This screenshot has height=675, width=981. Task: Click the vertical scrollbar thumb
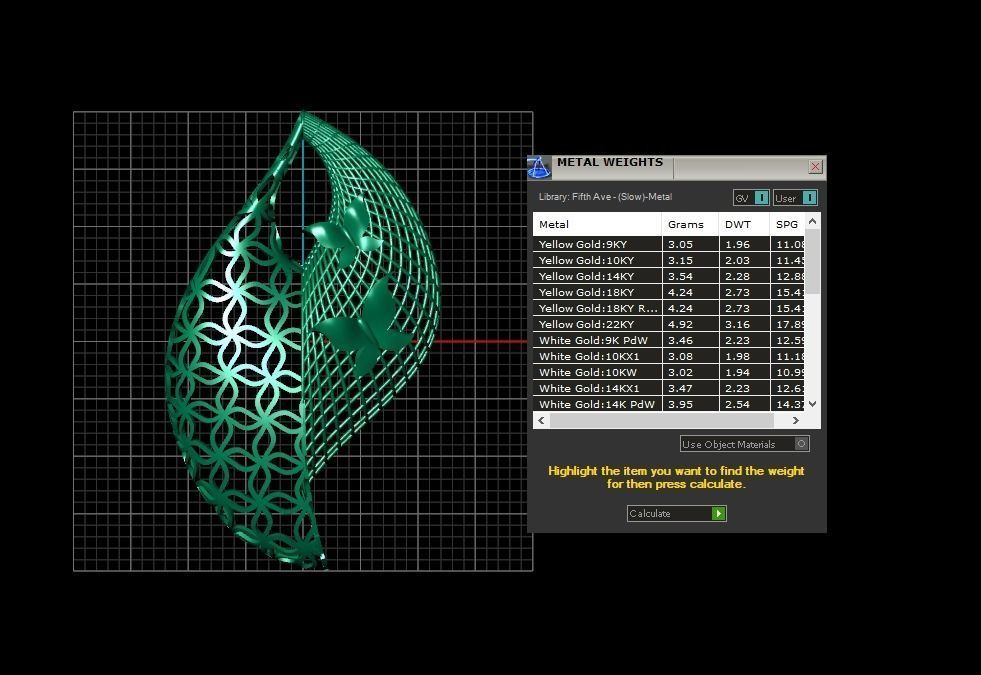812,261
